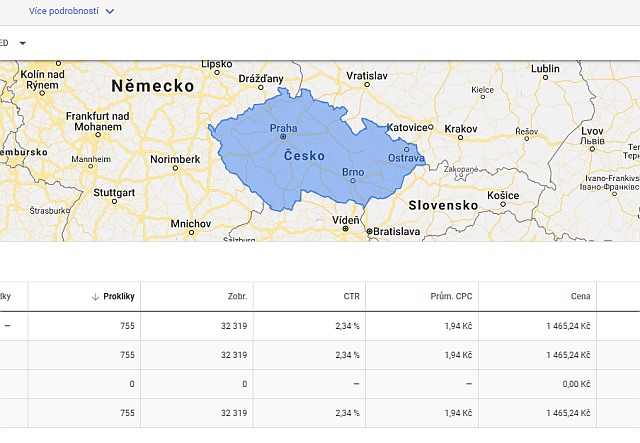Click the Vídeň capital marker on map
640x443 pixels.
[345, 229]
